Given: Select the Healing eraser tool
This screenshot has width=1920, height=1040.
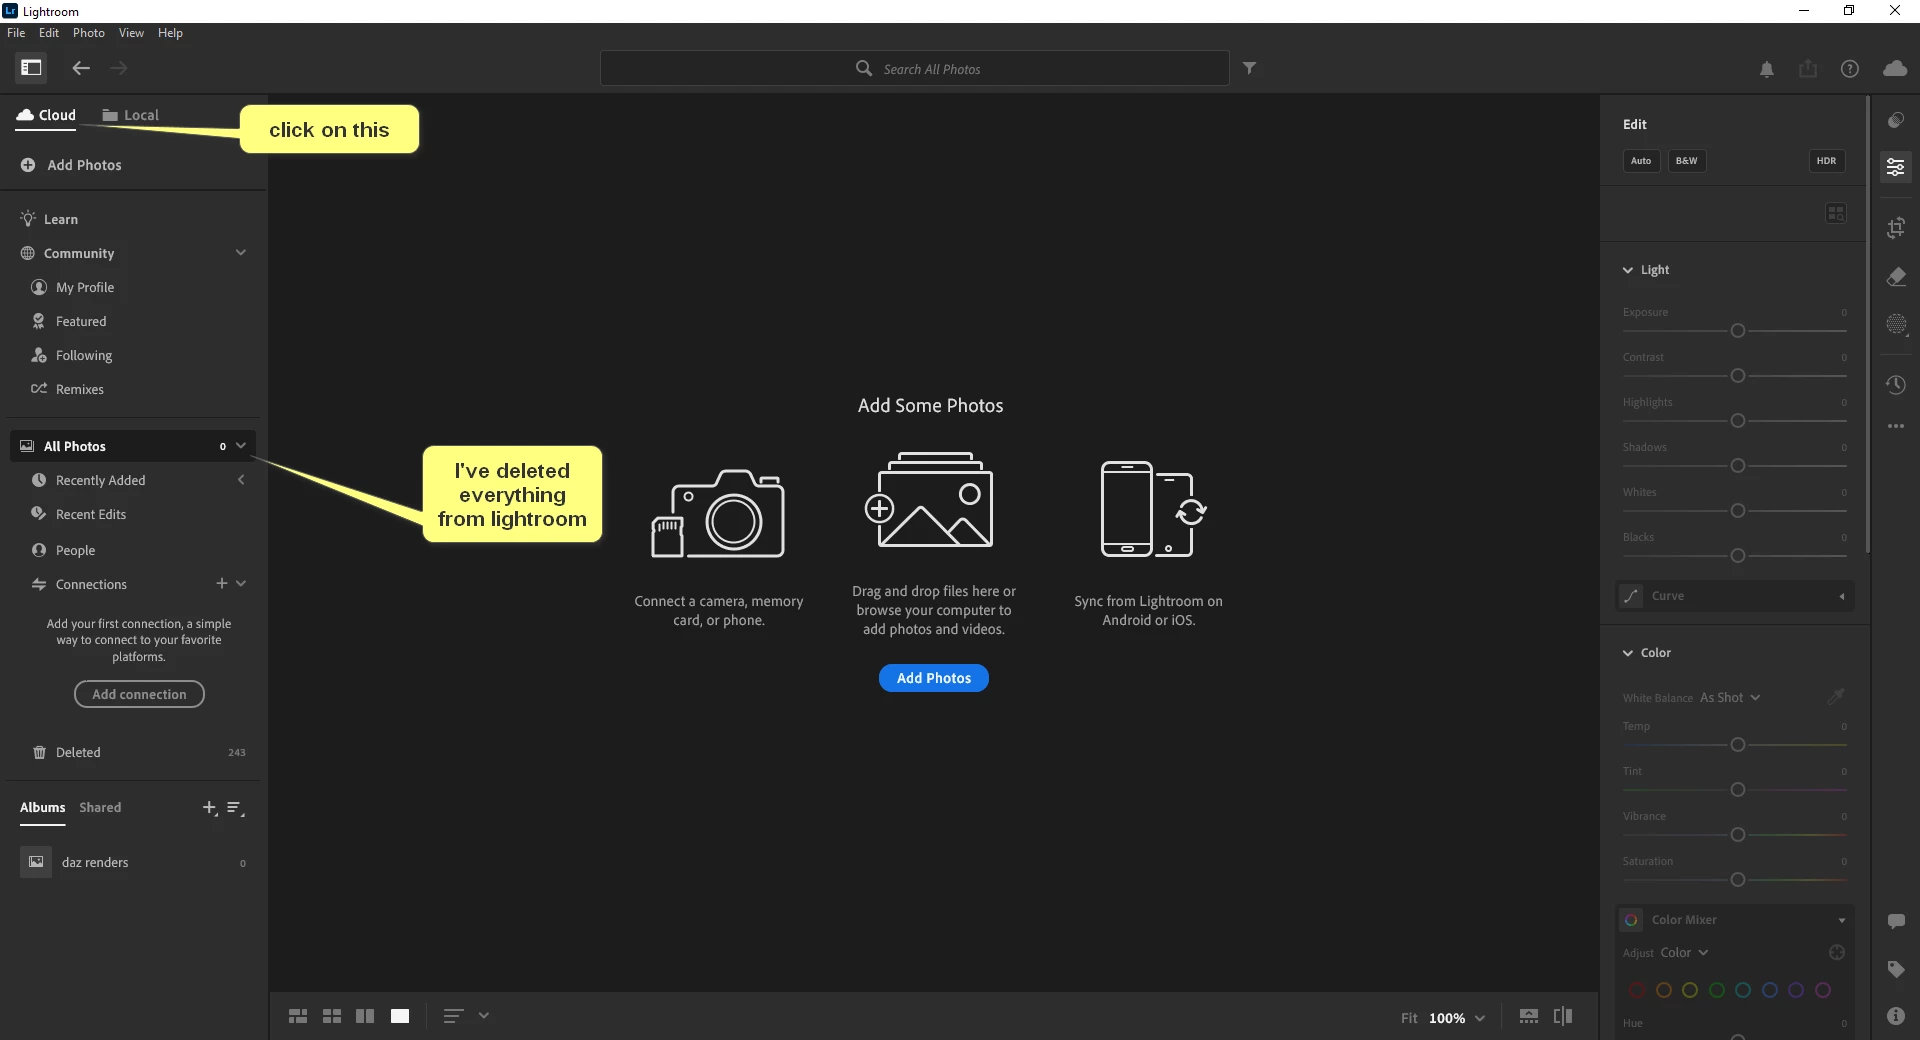Looking at the screenshot, I should coord(1896,277).
